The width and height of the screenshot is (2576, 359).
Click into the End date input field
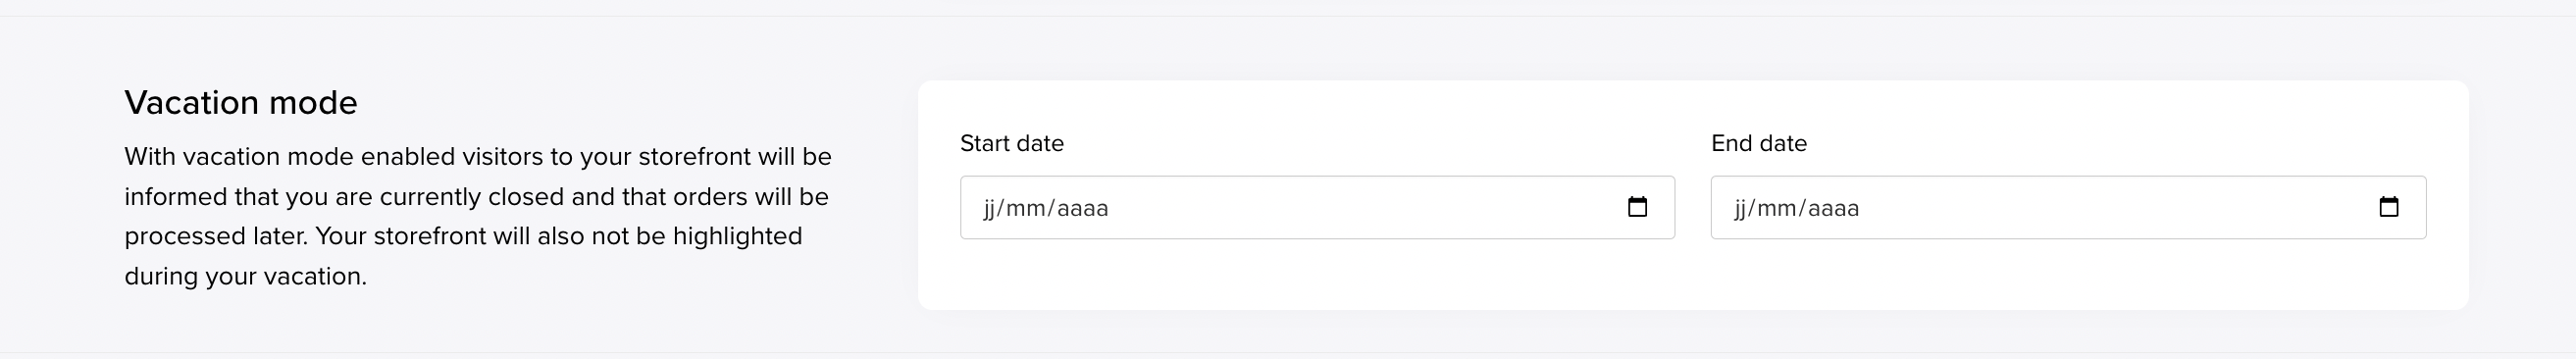(x=2068, y=207)
